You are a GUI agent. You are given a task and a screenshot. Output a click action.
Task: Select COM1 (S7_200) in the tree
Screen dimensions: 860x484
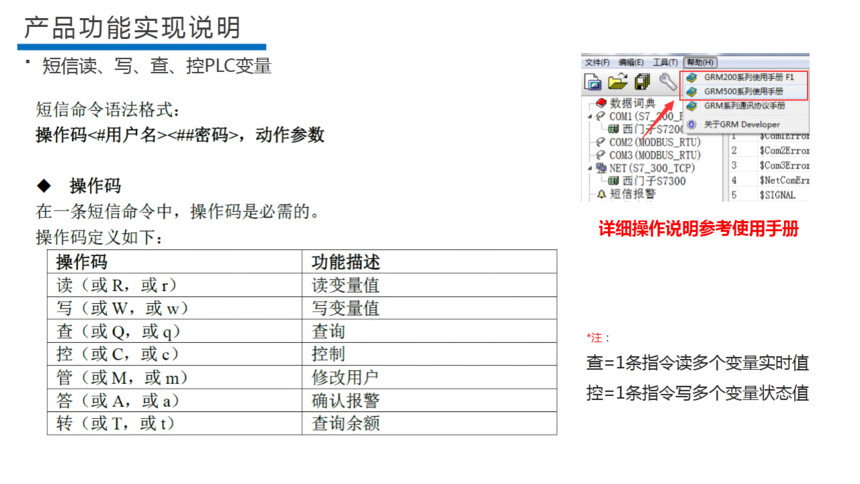pos(645,116)
